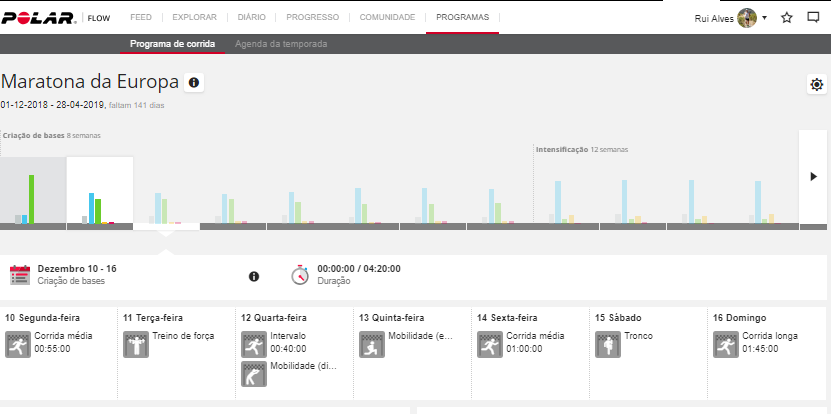
Task: Open Friday's Corrida média workout
Action: point(489,344)
